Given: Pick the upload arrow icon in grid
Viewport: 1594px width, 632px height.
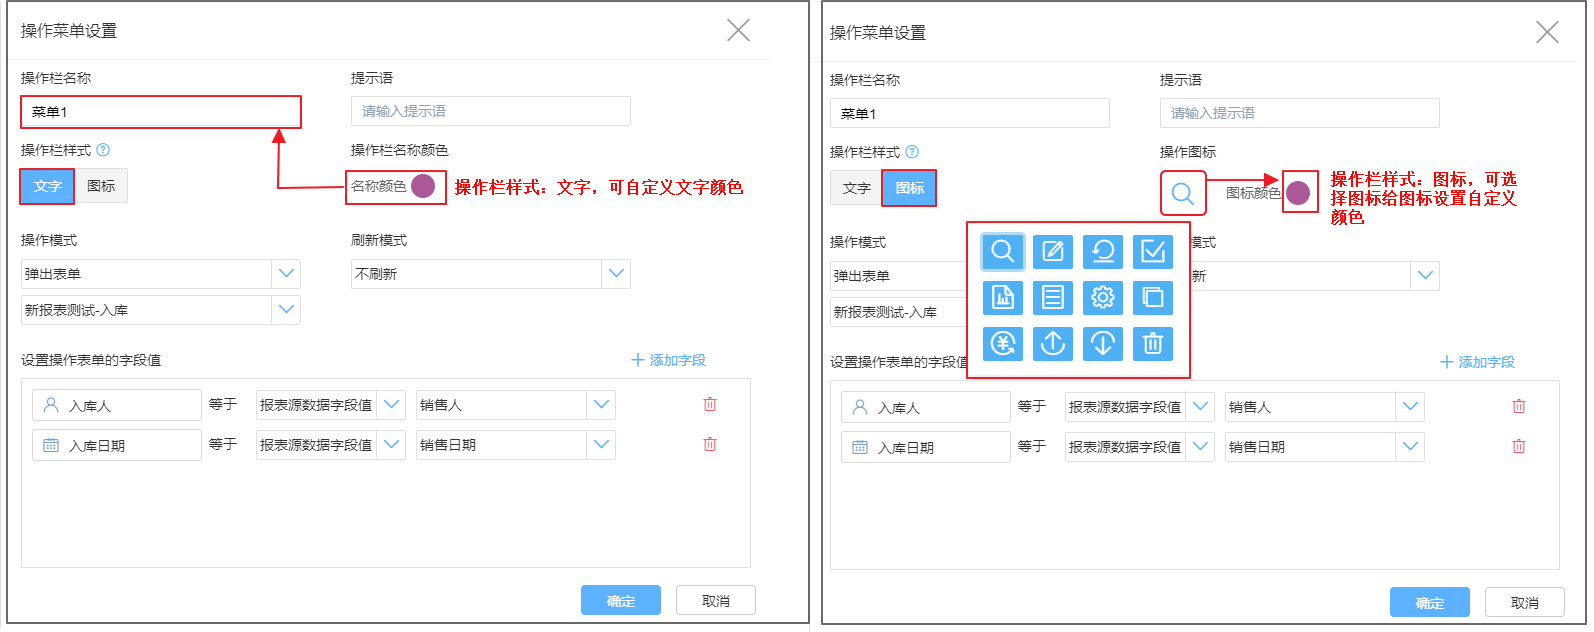Looking at the screenshot, I should click(1052, 343).
